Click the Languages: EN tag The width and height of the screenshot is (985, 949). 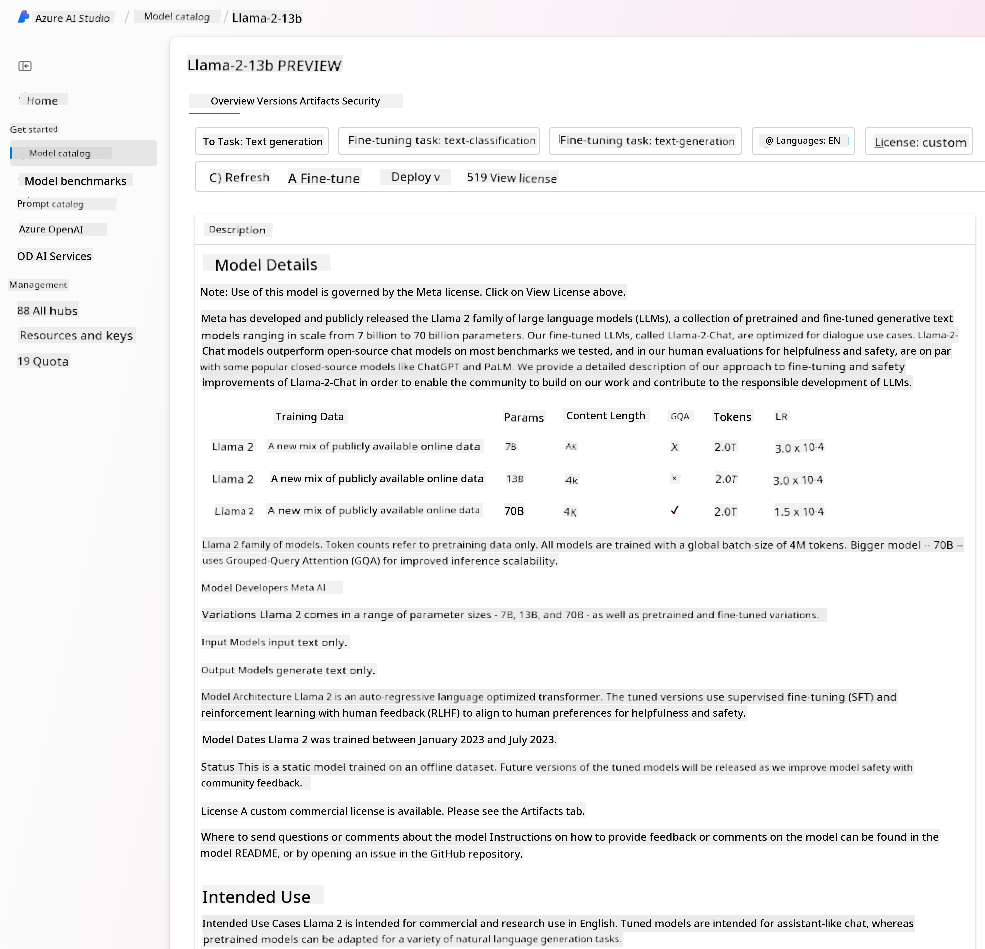pyautogui.click(x=803, y=141)
